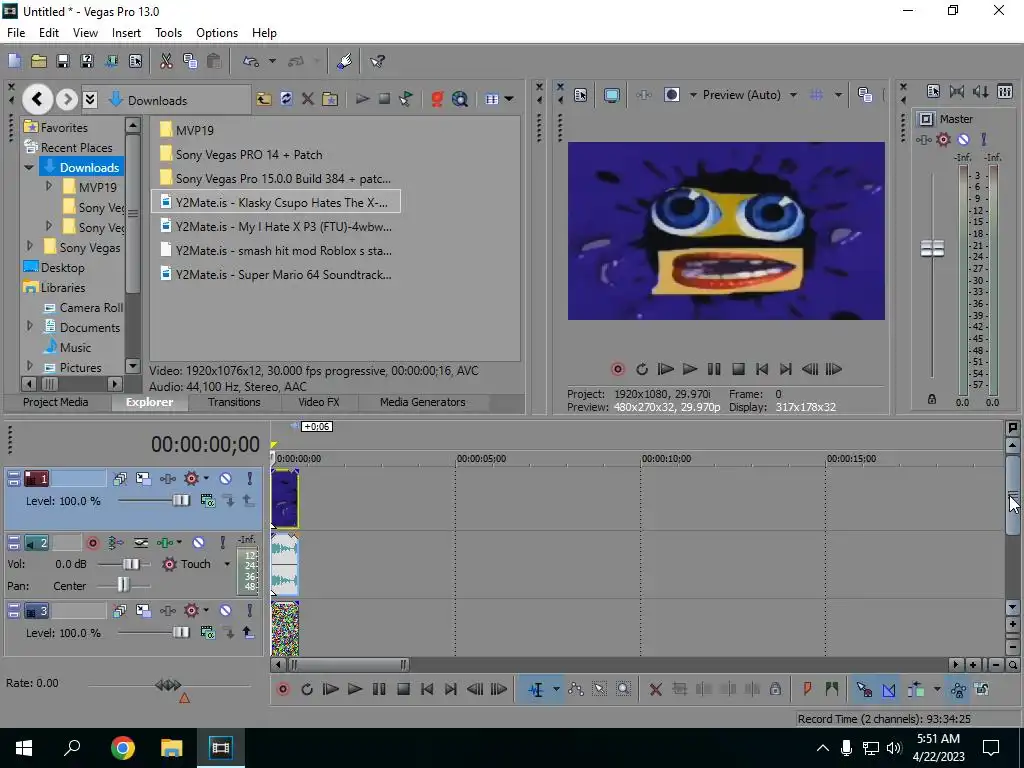
Task: Click track 2 Pan slider handle
Action: [123, 584]
